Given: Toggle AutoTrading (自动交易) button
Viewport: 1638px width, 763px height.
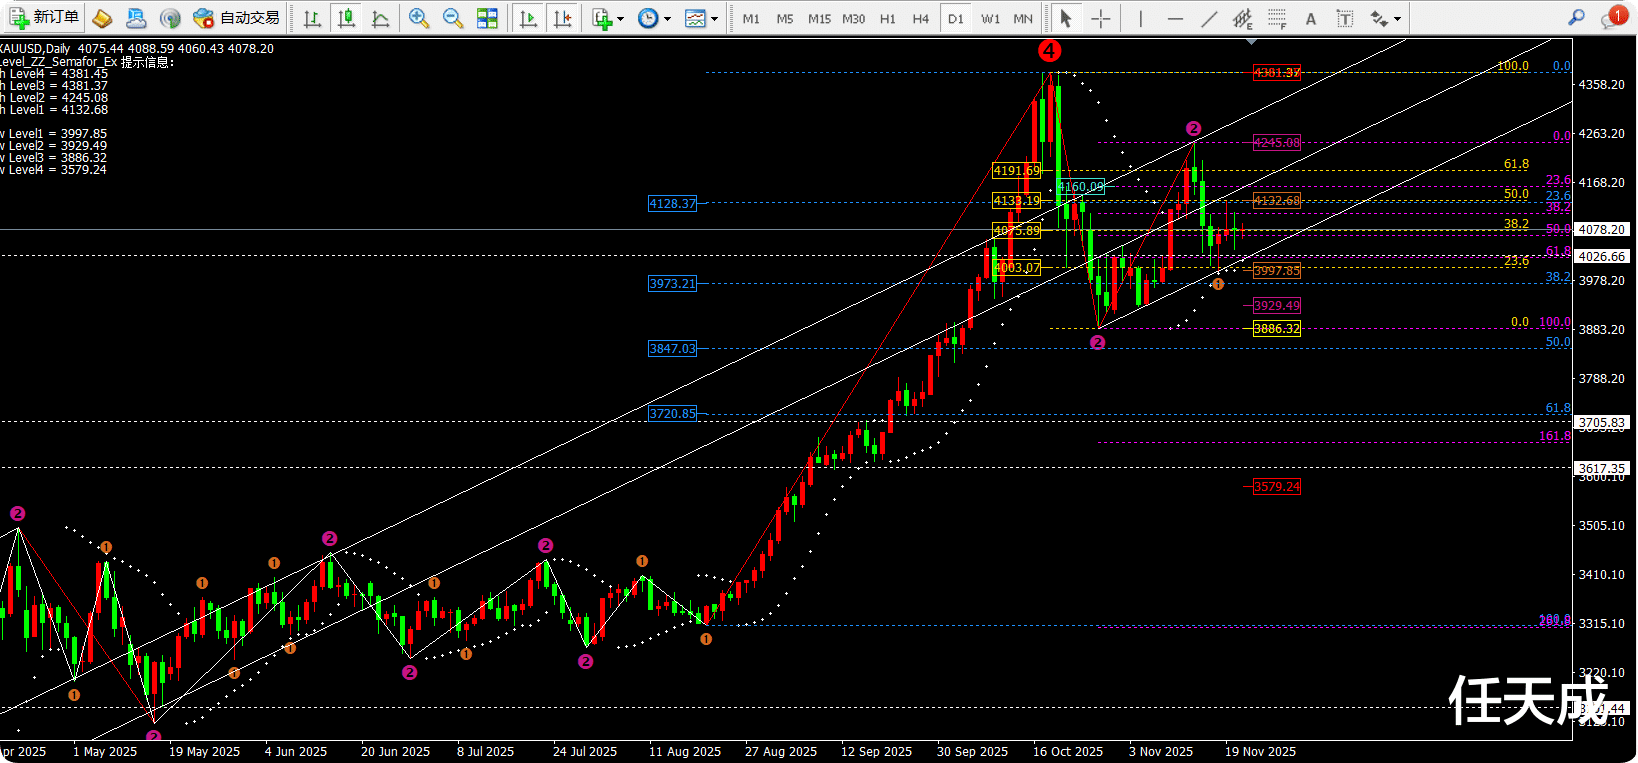Looking at the screenshot, I should [x=236, y=18].
